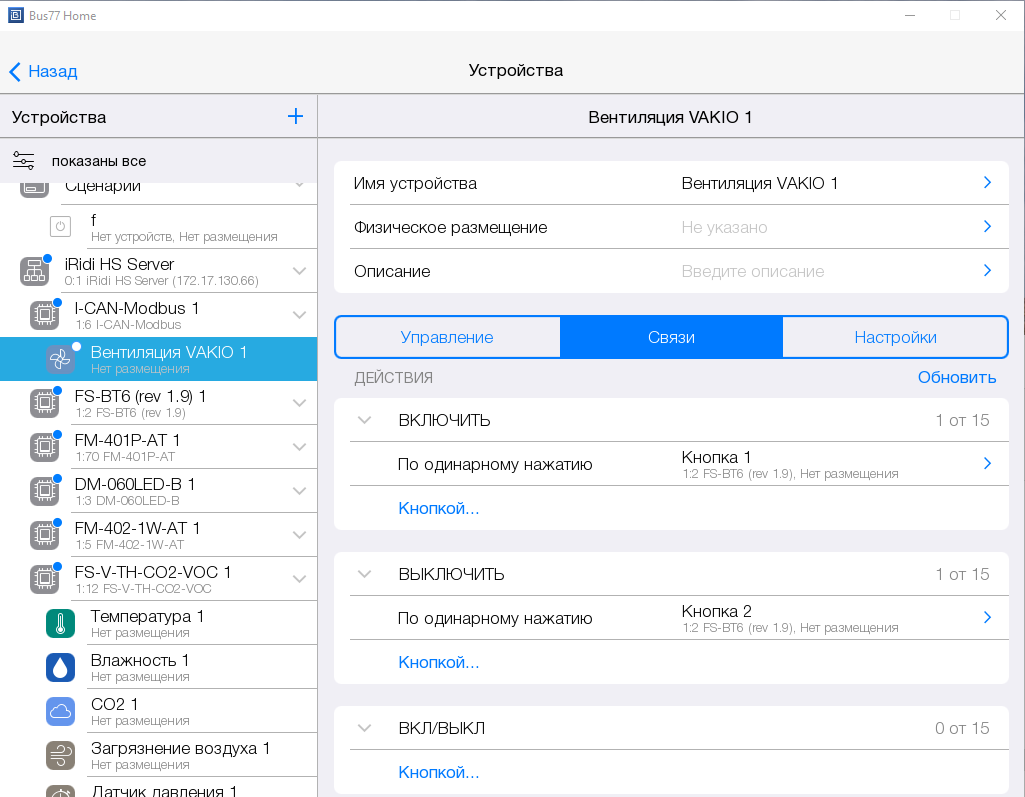Click the '0 от 15' counter text
Viewport: 1025px width, 797px height.
point(962,728)
